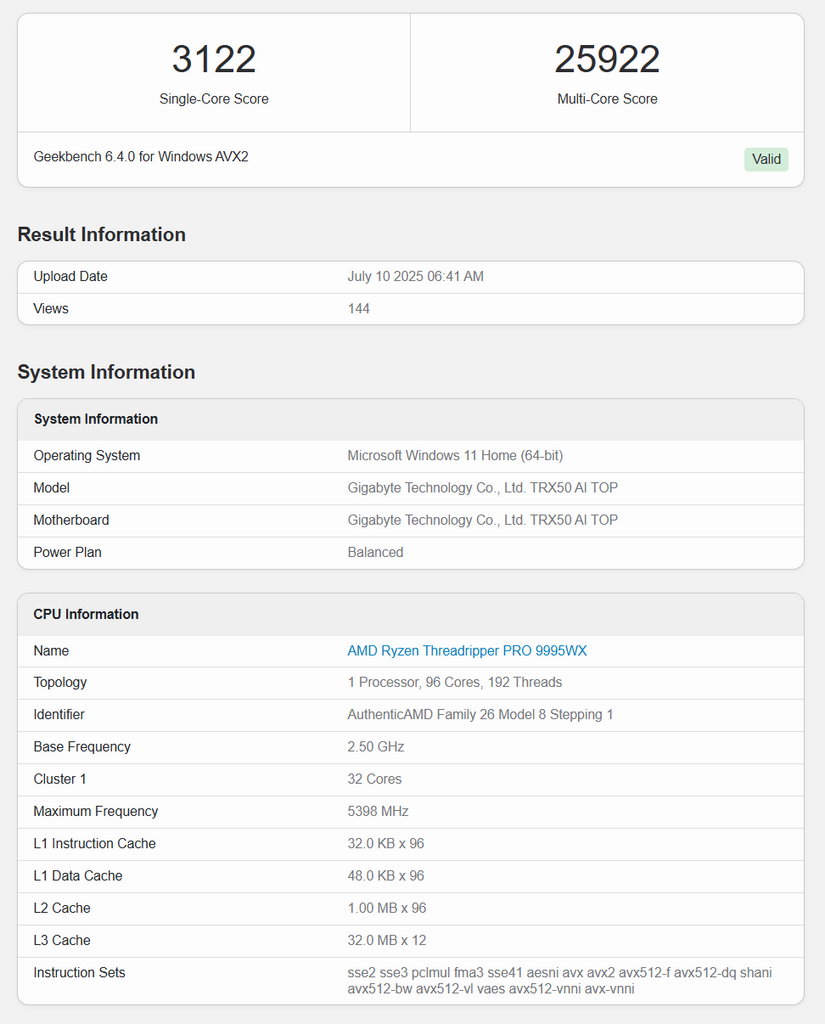Click the 3122 single-core score number

pyautogui.click(x=214, y=59)
